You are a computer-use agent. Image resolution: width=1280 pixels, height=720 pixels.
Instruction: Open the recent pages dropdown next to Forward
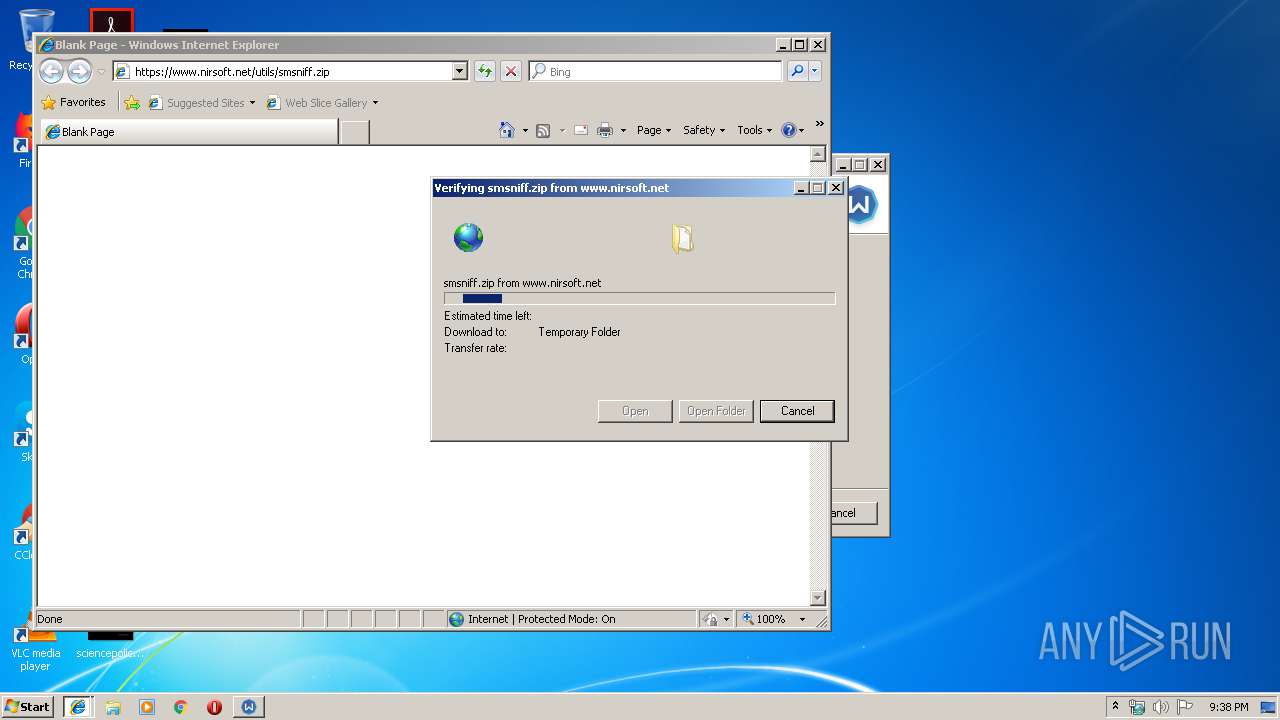[101, 72]
